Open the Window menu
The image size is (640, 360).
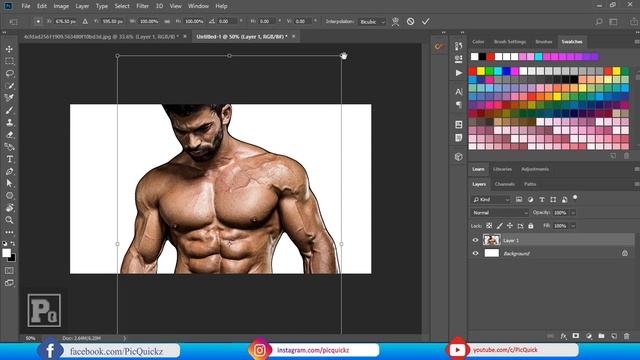(x=198, y=6)
